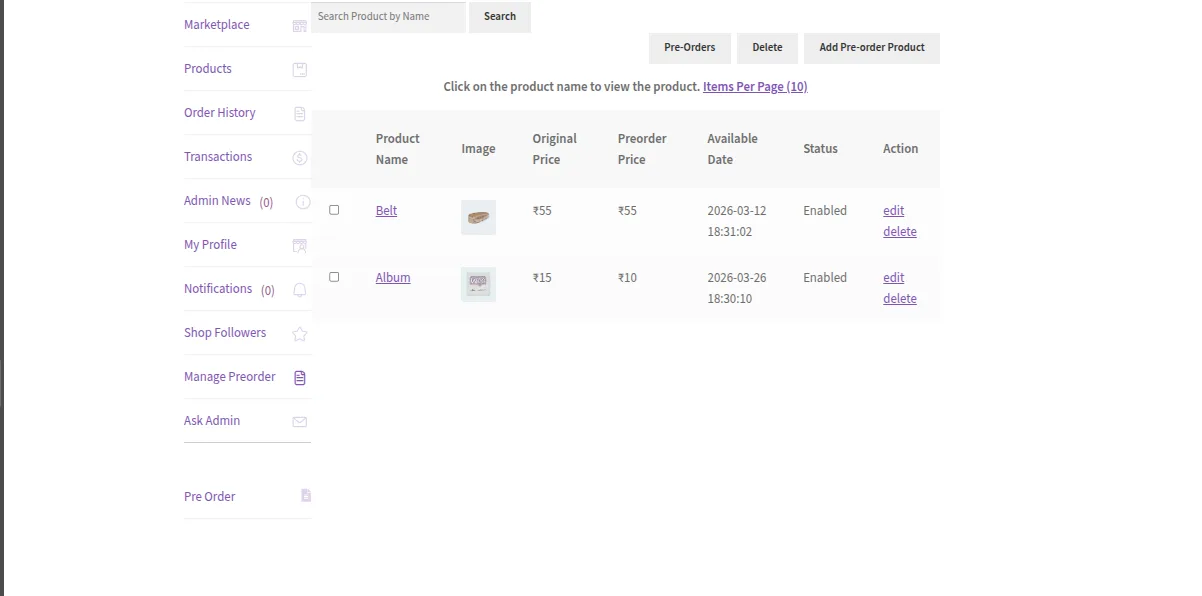
Task: Tick the checkbox for Belt product
Action: click(334, 210)
